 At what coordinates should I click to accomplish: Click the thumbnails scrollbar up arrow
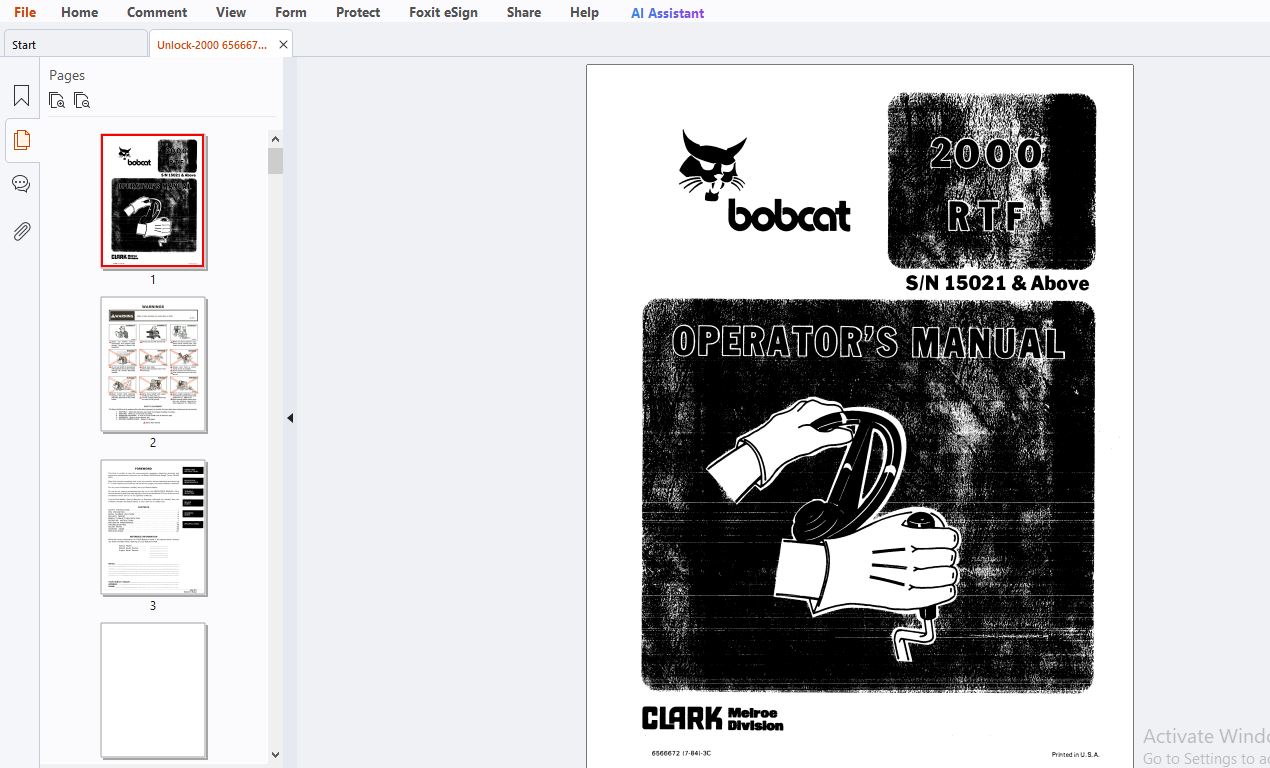(x=276, y=138)
